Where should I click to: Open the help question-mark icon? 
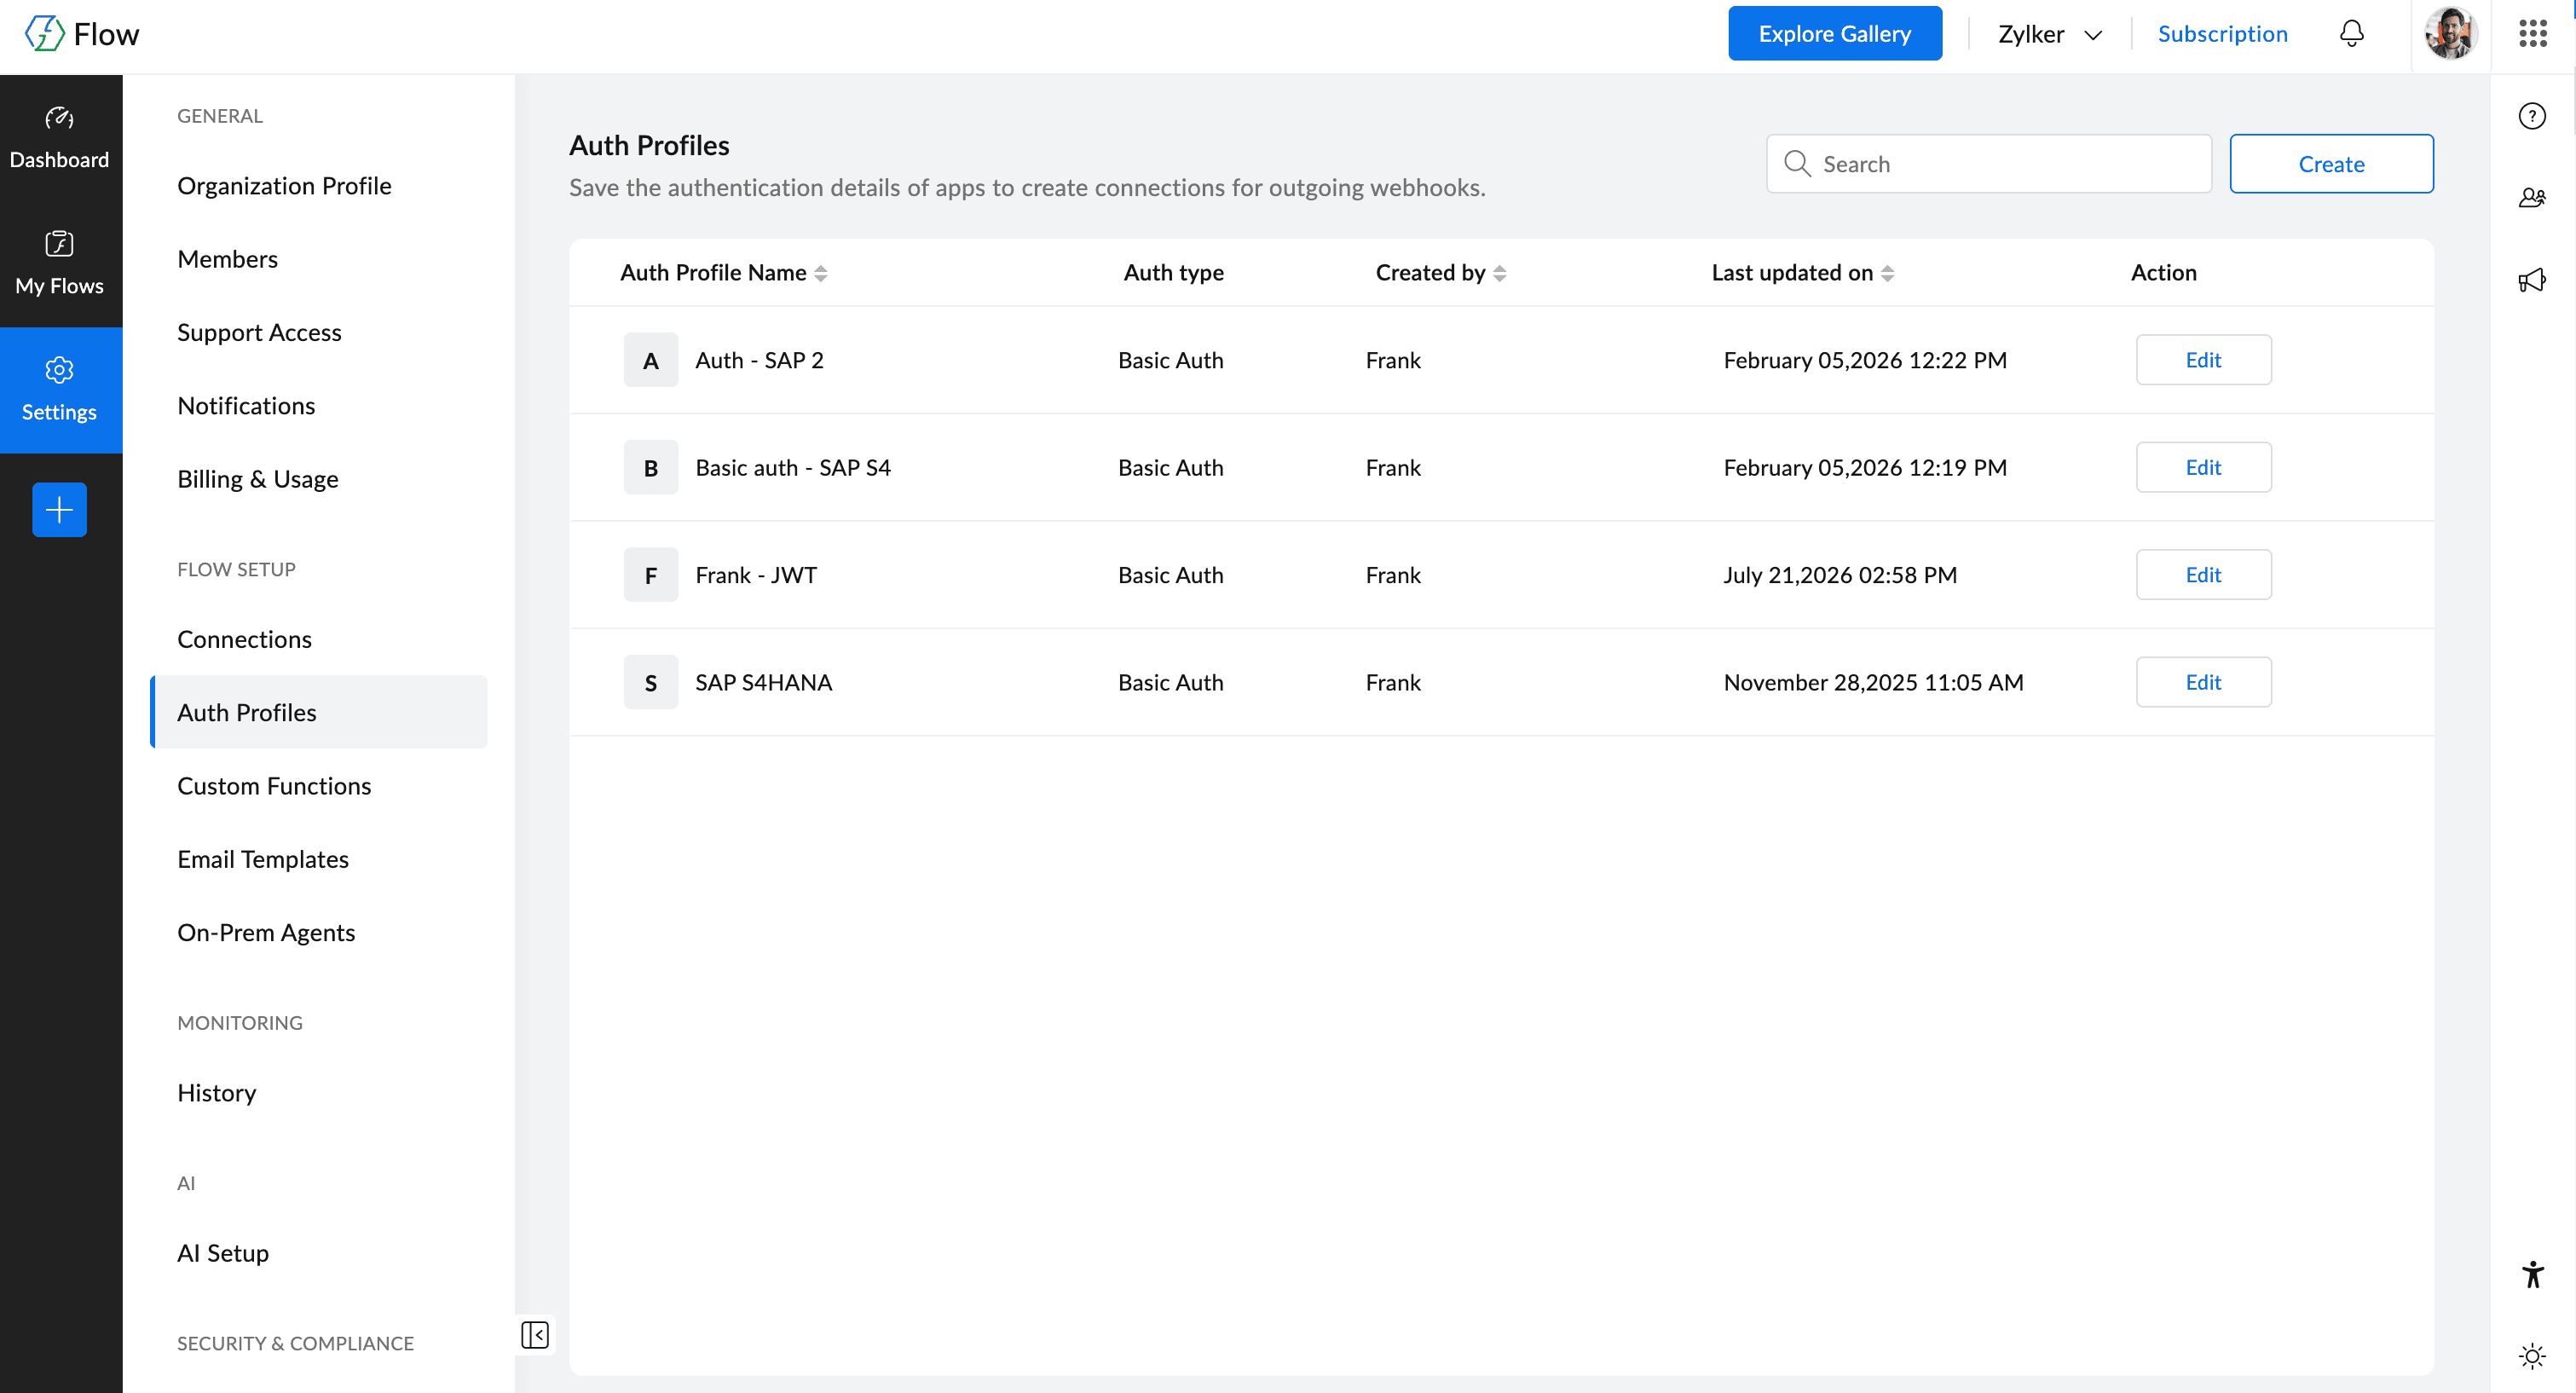click(x=2531, y=116)
